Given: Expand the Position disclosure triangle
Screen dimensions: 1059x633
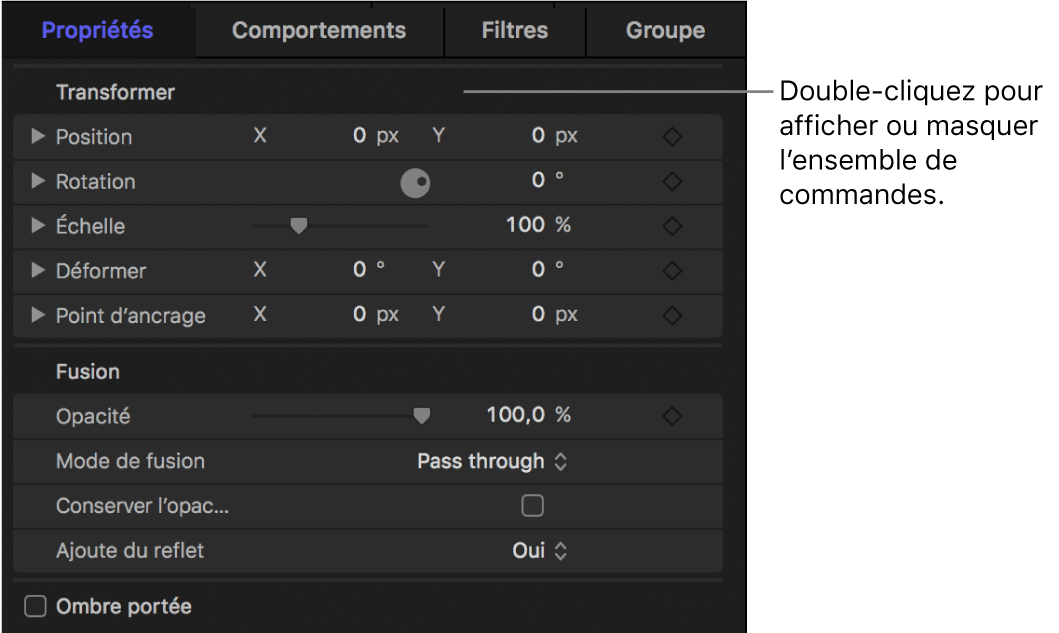Looking at the screenshot, I should pos(38,136).
